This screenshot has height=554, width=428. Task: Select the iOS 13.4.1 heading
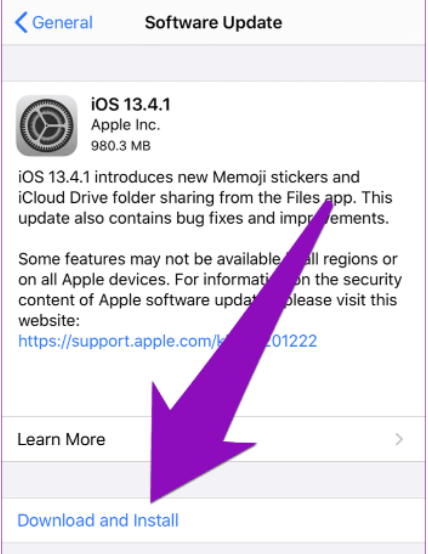click(x=130, y=104)
